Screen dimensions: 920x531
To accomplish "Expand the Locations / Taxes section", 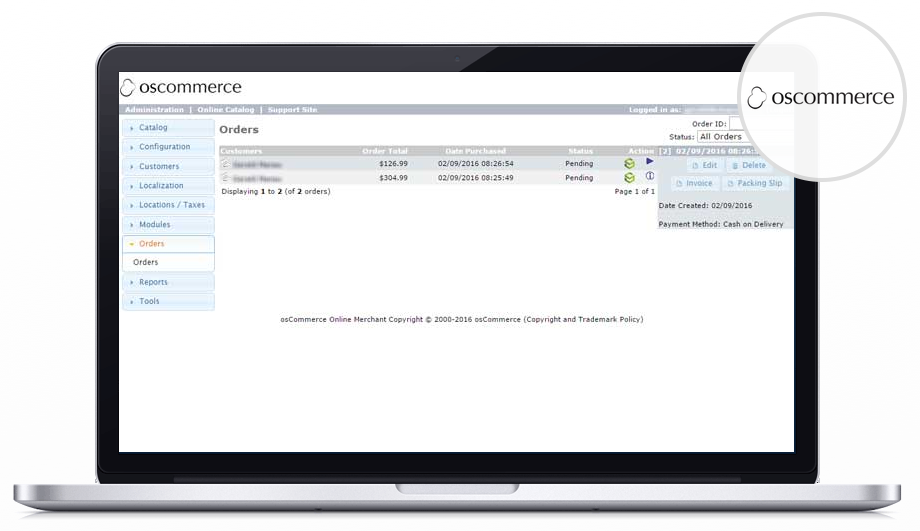I will tap(168, 205).
